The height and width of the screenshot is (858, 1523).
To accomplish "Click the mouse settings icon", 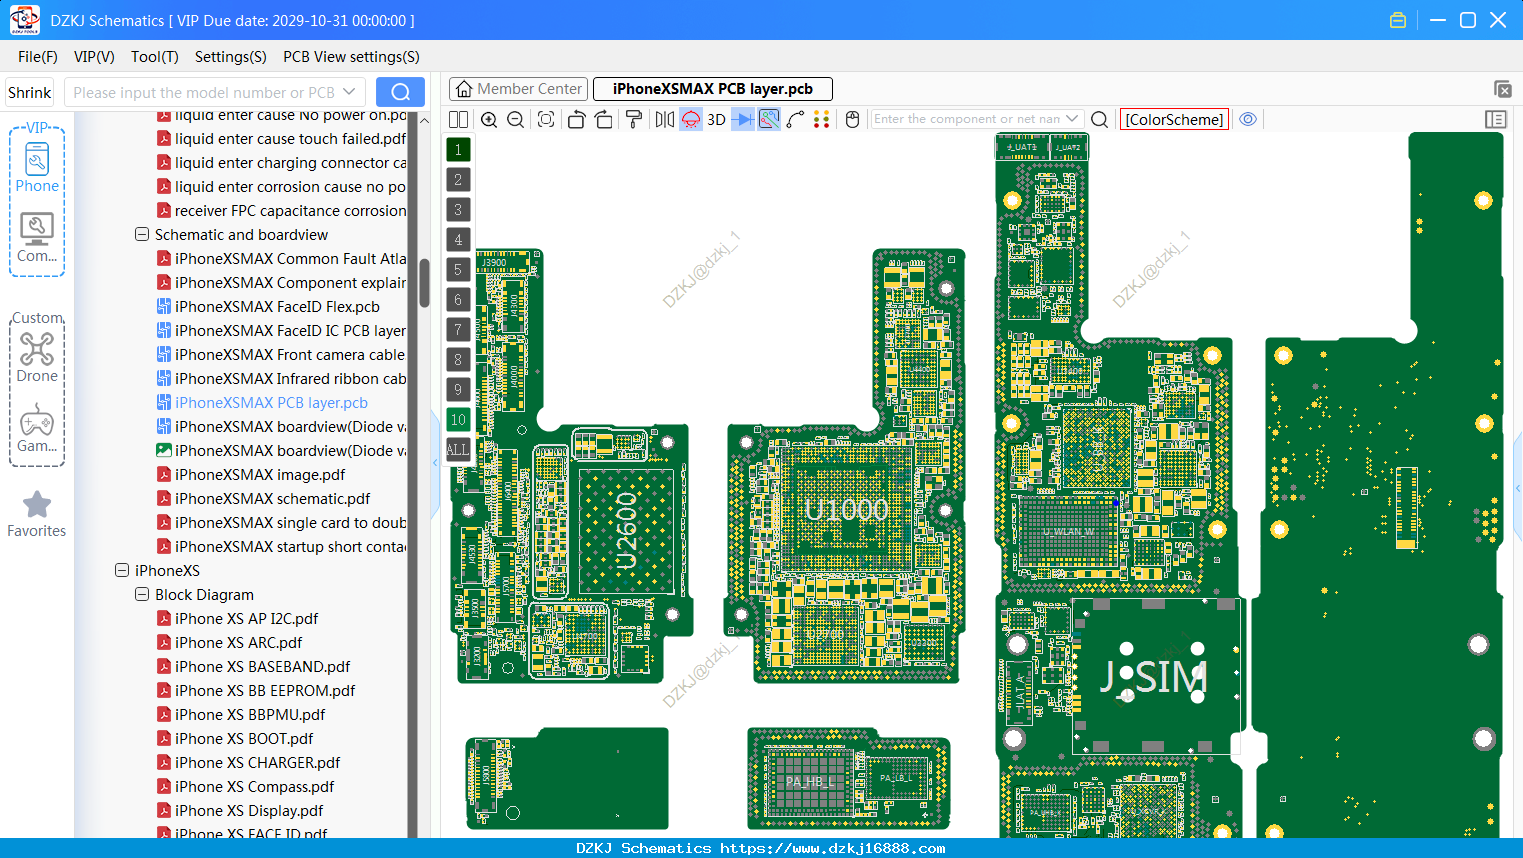I will 852,120.
